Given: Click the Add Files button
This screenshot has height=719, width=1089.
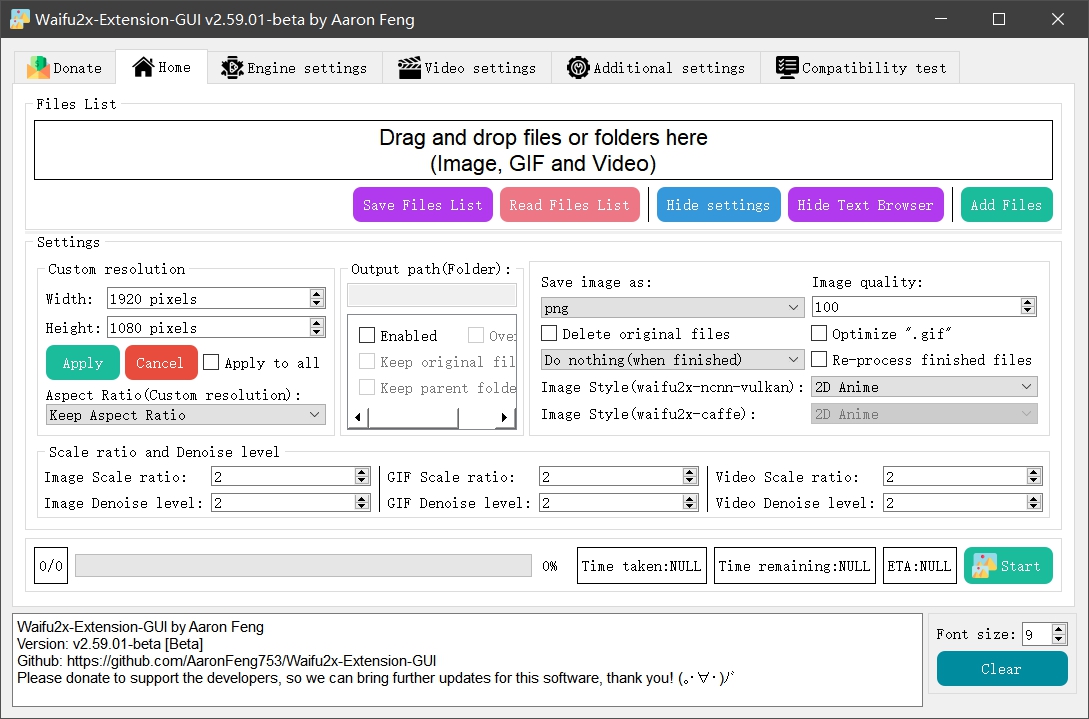Looking at the screenshot, I should [1006, 205].
